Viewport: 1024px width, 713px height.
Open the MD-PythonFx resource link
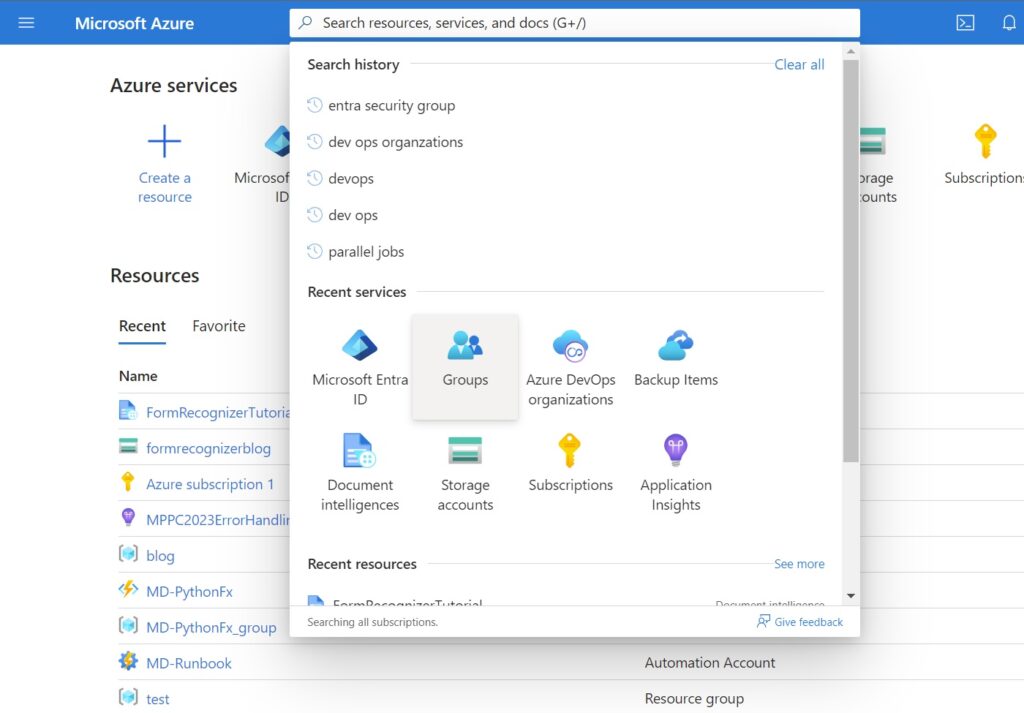click(189, 592)
